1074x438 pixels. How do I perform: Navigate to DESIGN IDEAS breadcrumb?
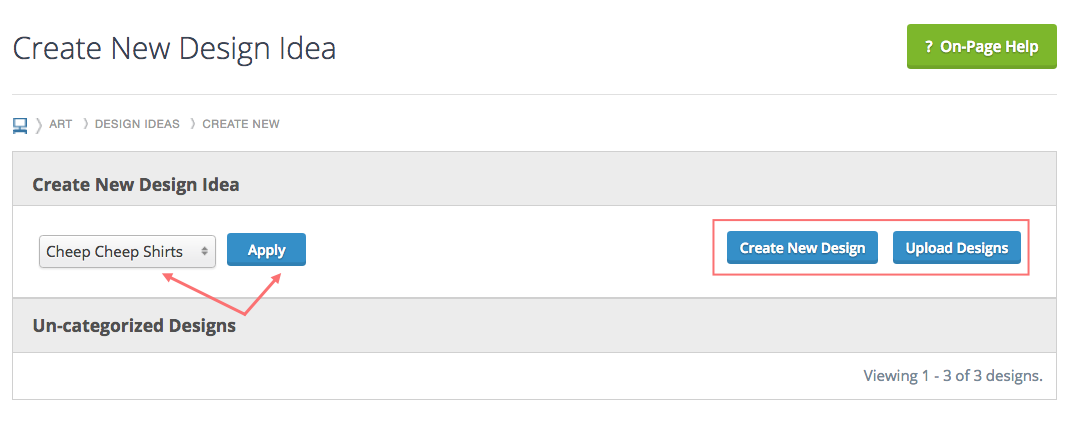coord(137,124)
